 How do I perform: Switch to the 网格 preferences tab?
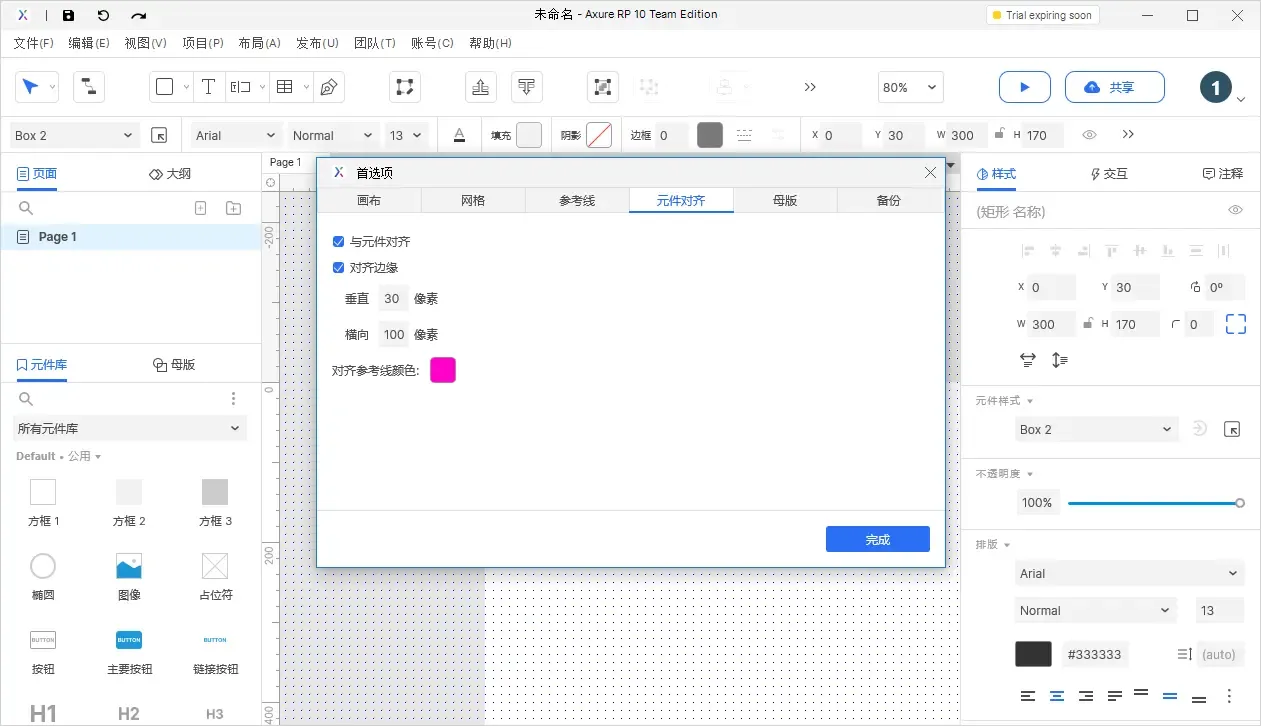(473, 201)
